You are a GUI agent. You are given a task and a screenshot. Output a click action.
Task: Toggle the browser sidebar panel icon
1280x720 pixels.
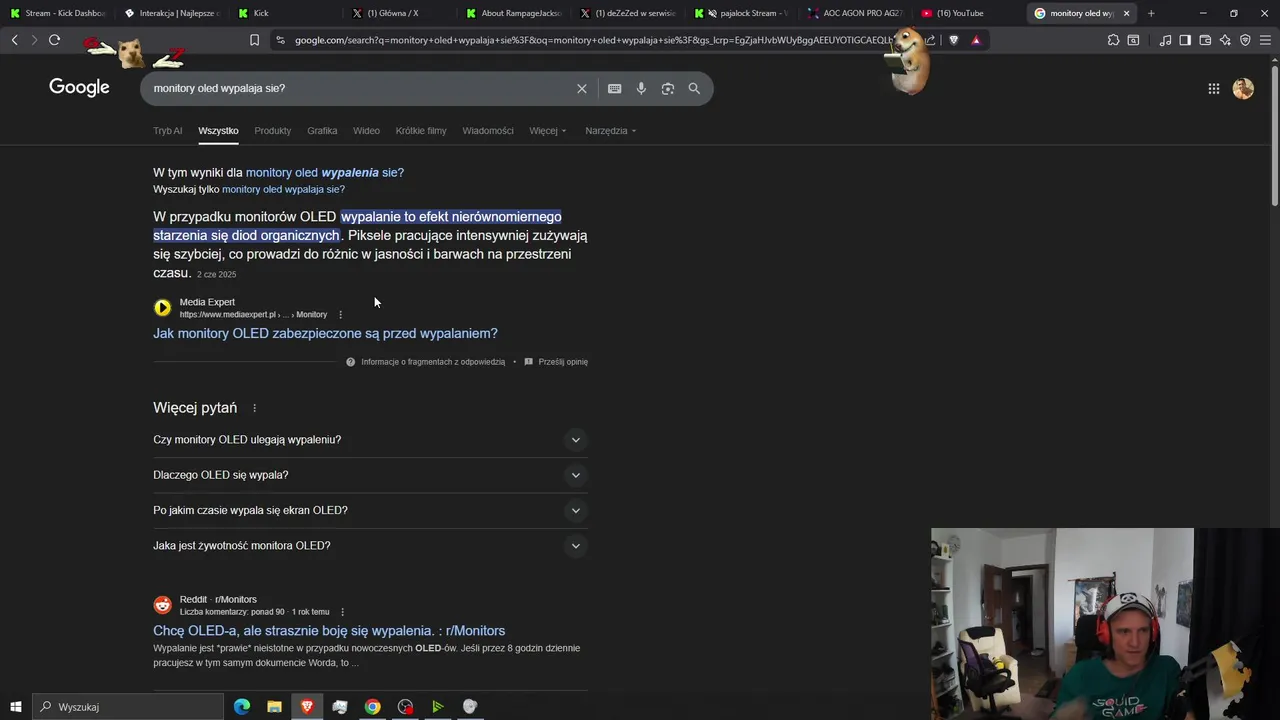(1185, 40)
